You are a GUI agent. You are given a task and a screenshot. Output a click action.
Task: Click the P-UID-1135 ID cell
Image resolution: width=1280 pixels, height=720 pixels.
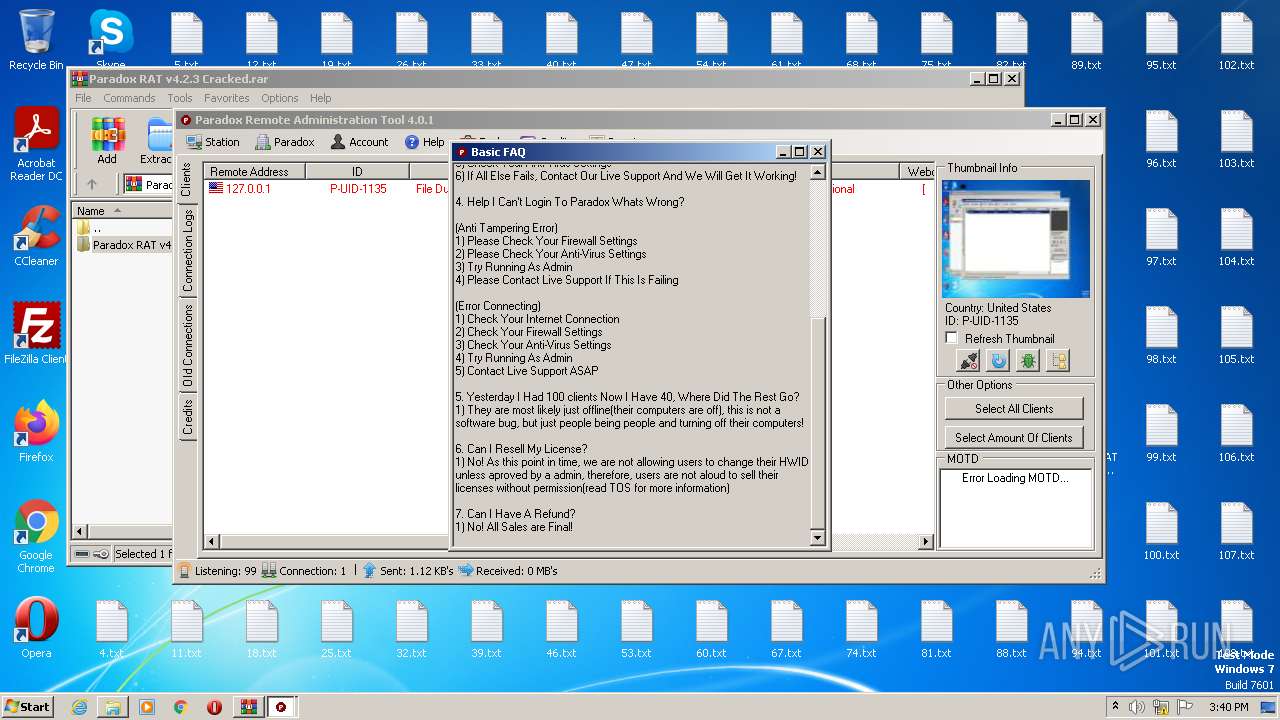[x=358, y=189]
